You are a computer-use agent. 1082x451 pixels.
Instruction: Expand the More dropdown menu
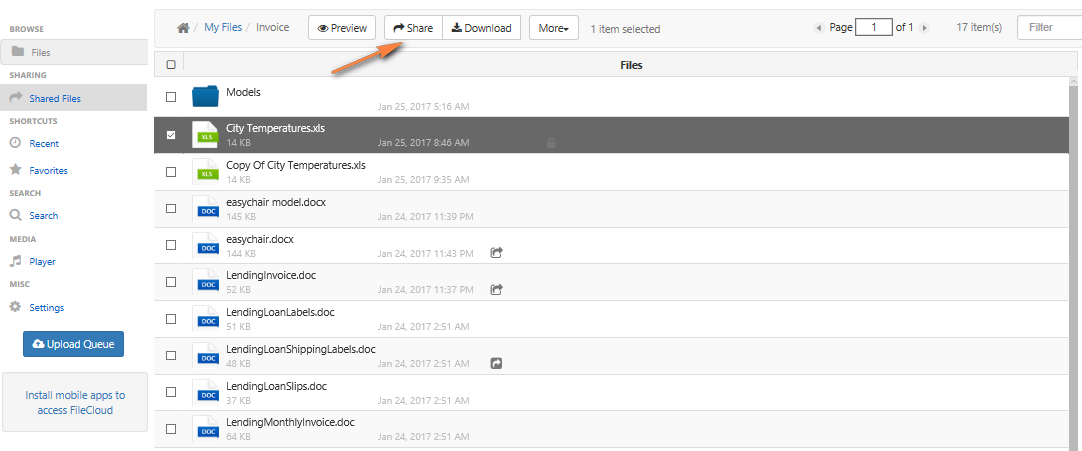pos(554,28)
